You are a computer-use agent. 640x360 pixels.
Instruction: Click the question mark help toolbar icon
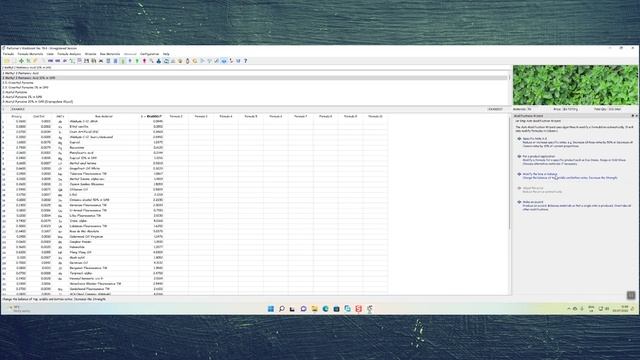tap(245, 61)
